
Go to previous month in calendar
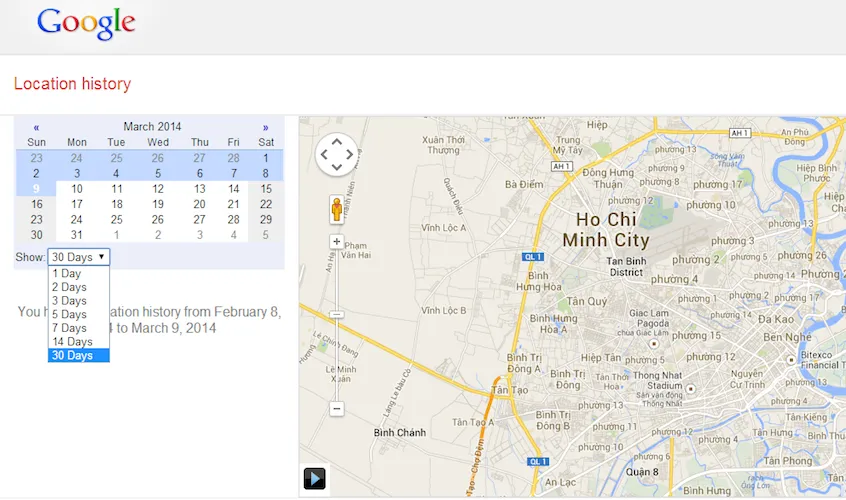click(x=36, y=127)
